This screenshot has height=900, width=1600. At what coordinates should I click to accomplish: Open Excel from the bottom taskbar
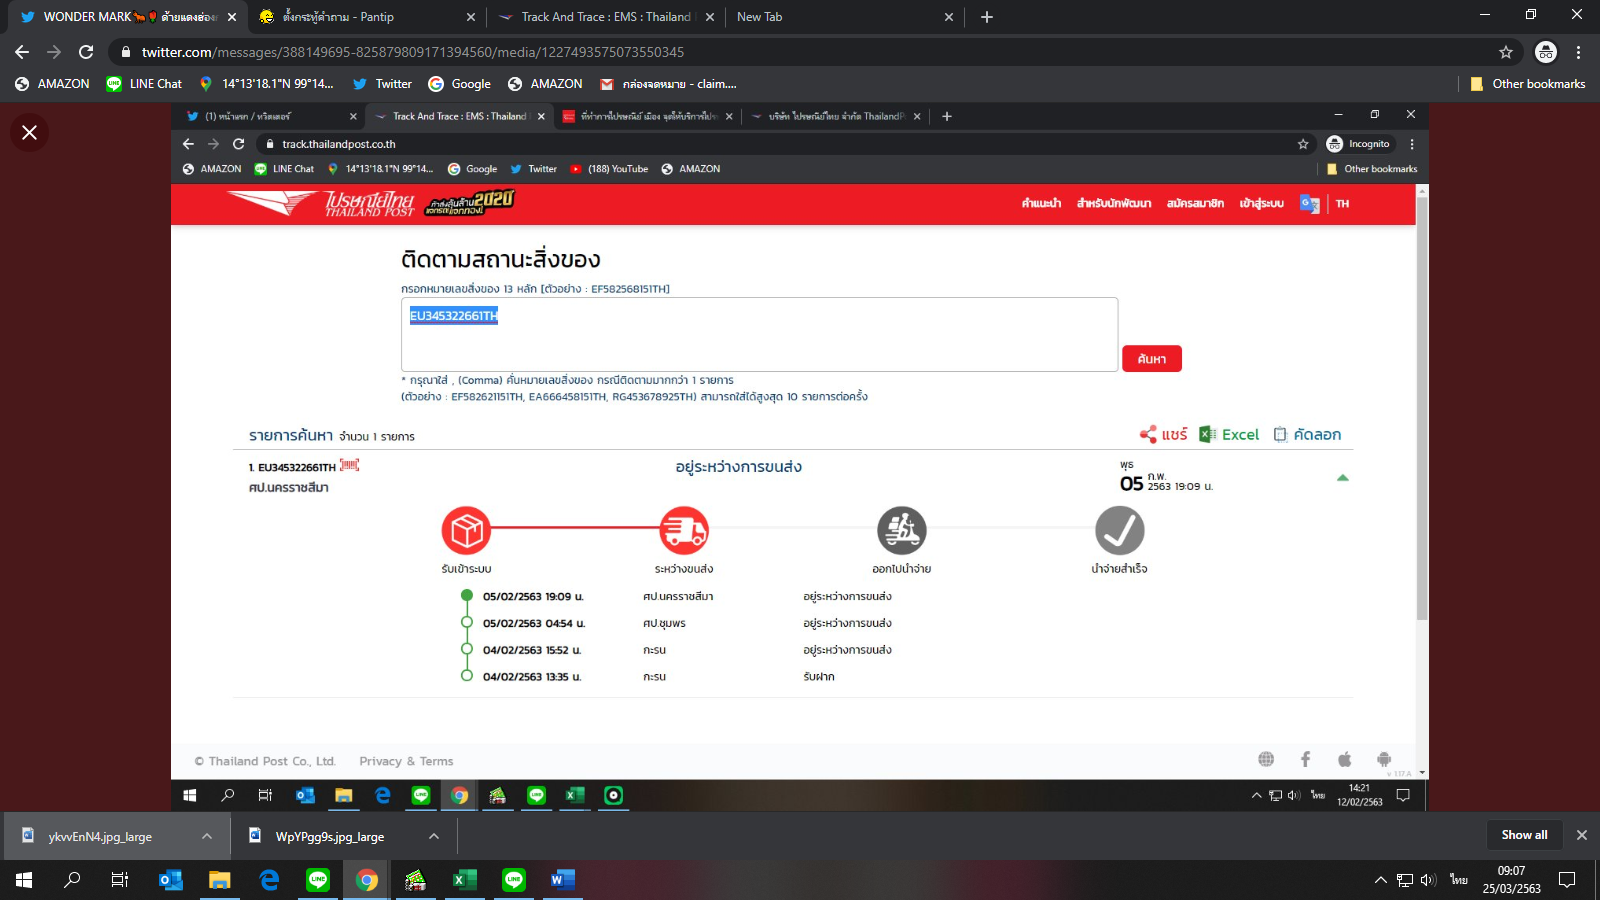coord(465,880)
